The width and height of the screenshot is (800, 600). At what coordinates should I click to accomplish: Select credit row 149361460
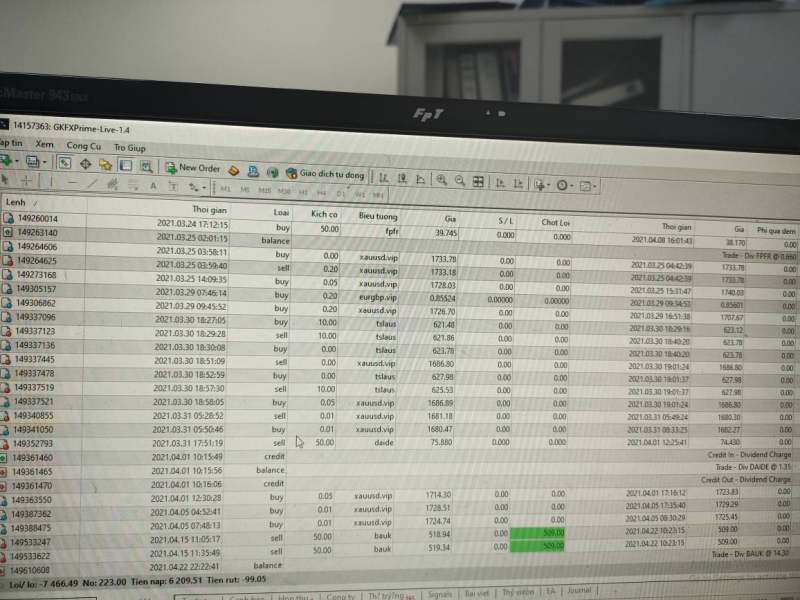coord(398,456)
